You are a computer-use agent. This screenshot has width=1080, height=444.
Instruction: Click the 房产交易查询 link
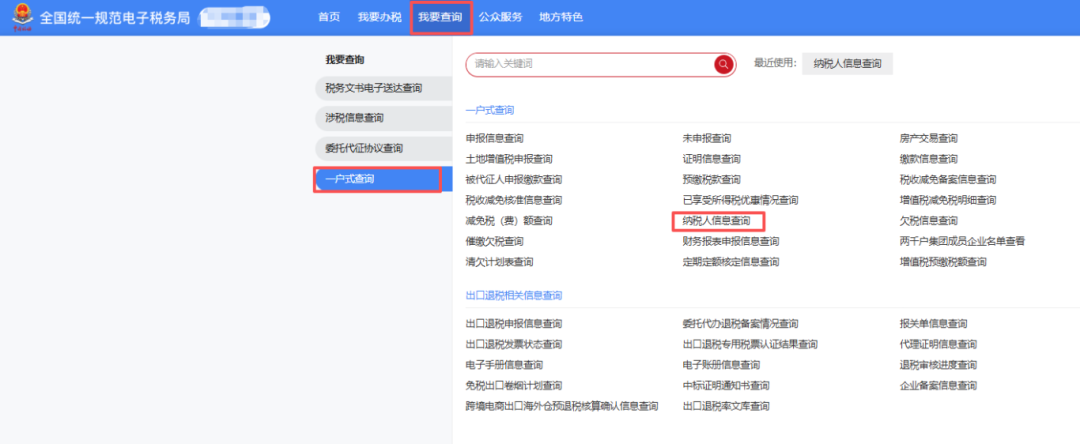pyautogui.click(x=928, y=138)
